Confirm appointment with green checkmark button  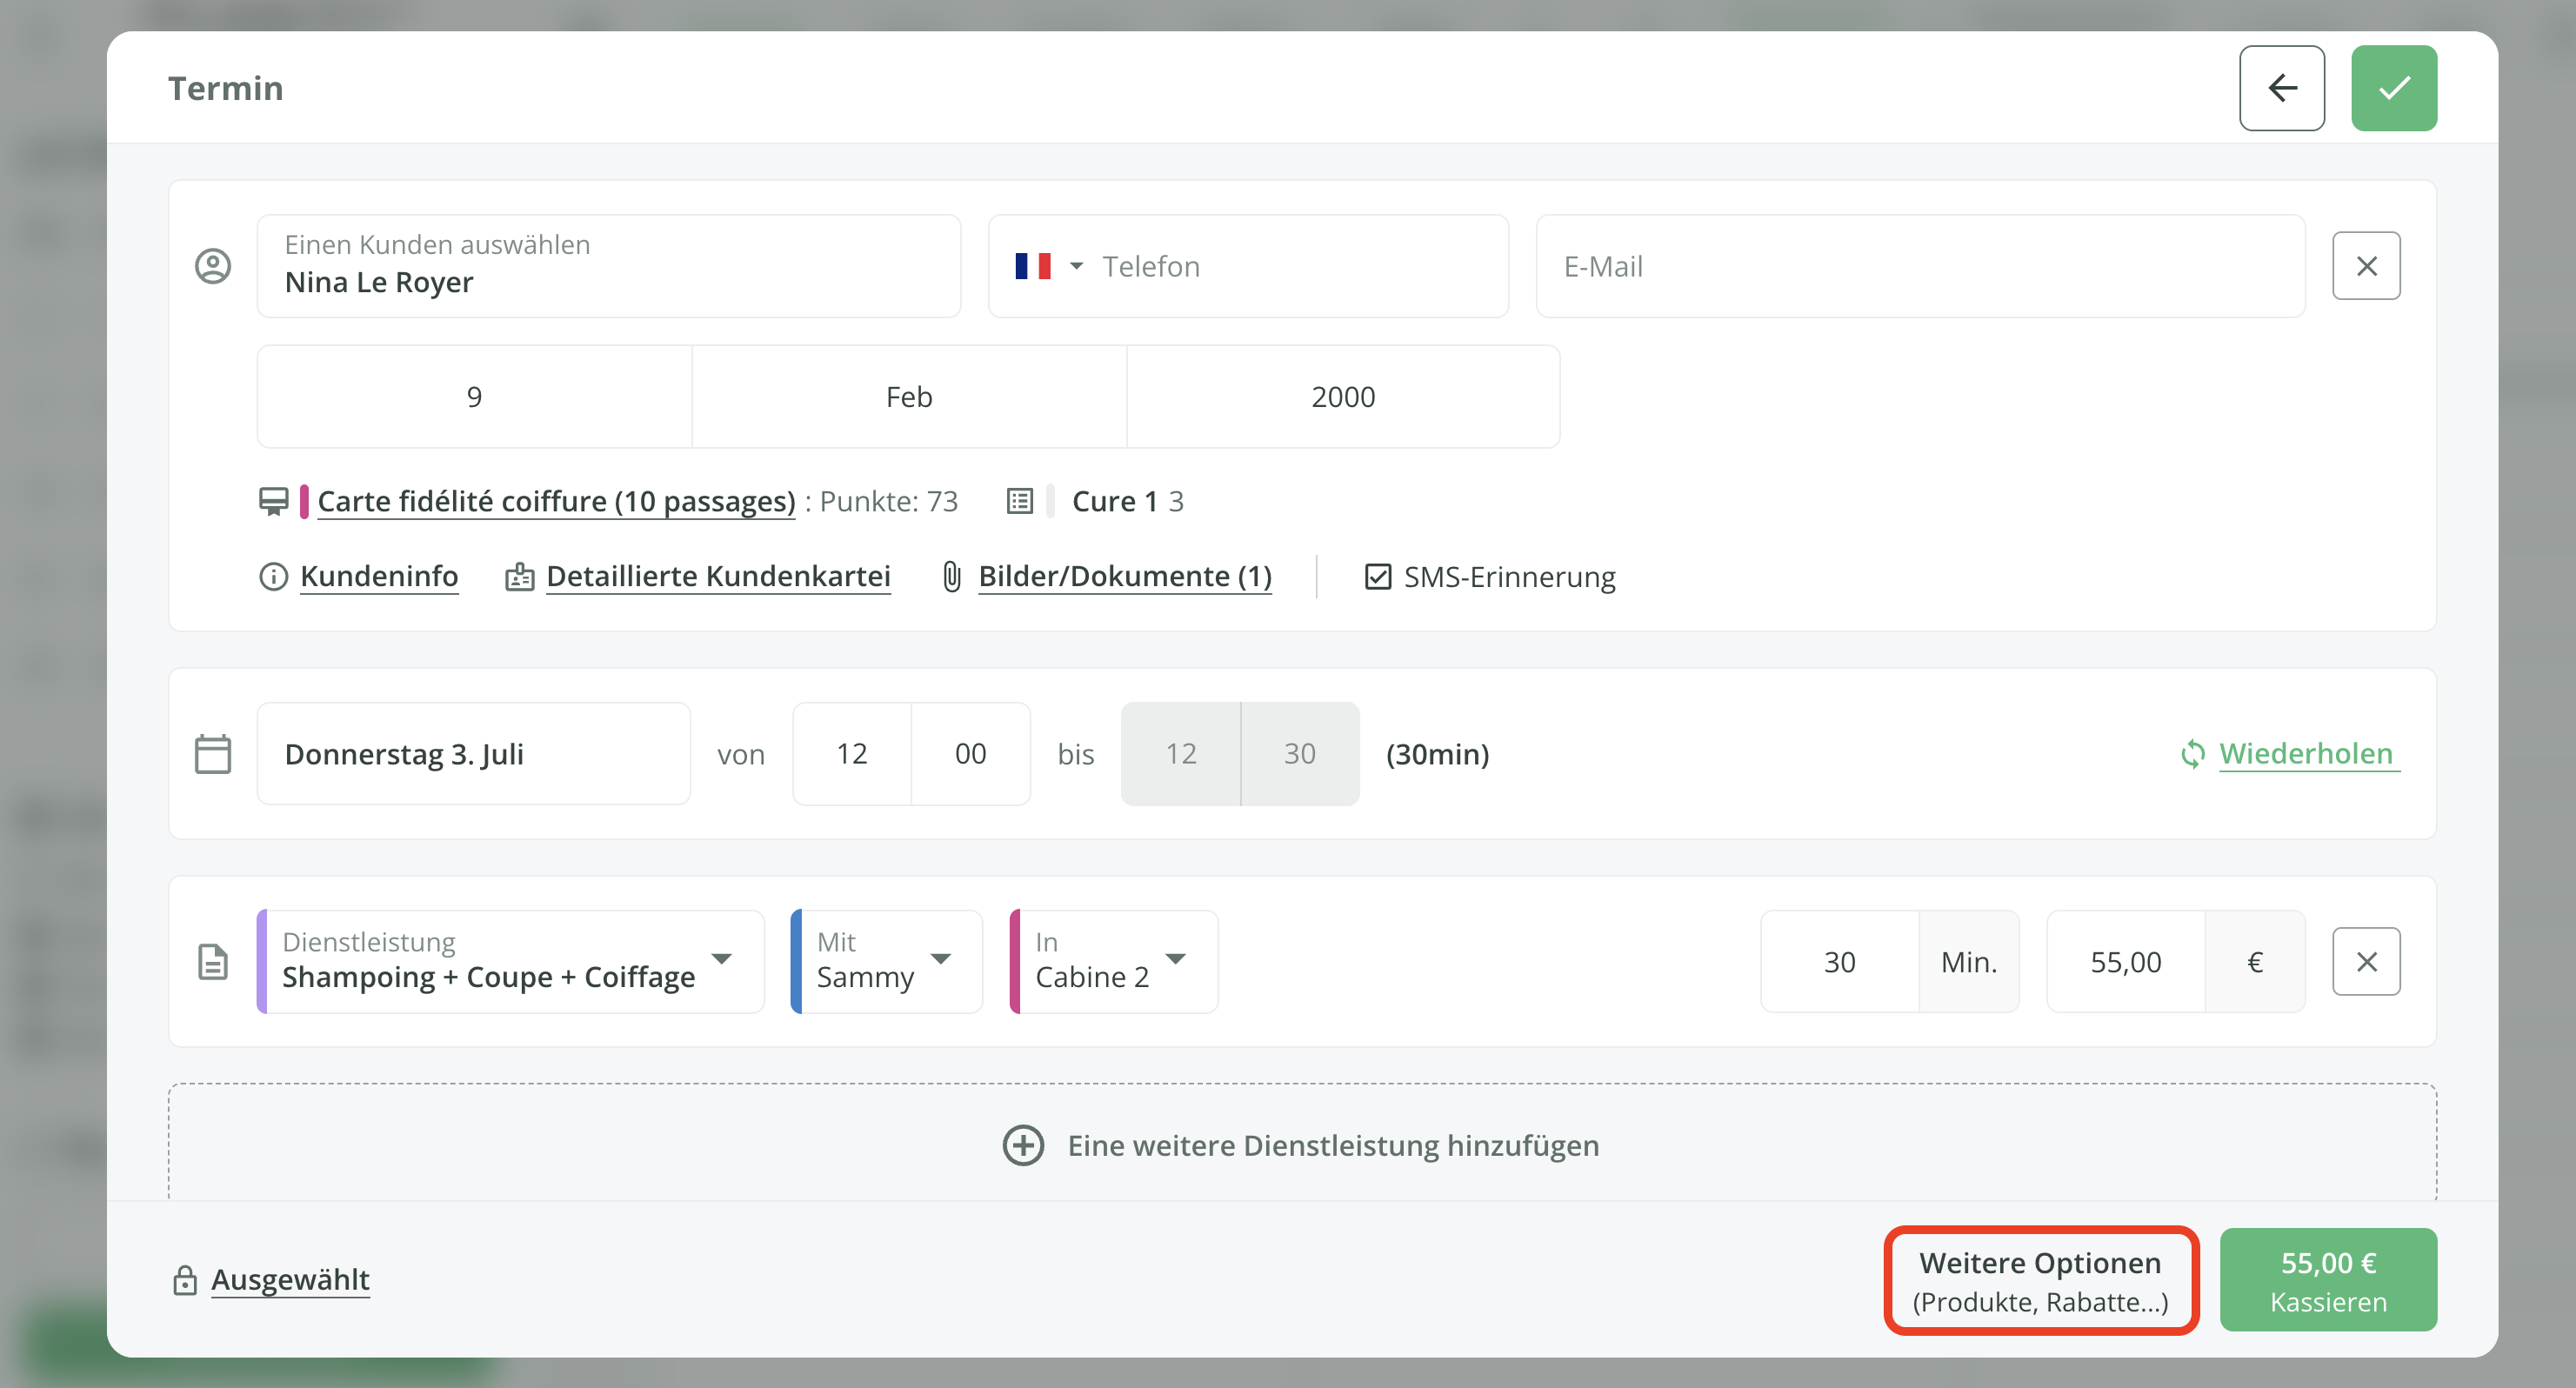(x=2393, y=88)
